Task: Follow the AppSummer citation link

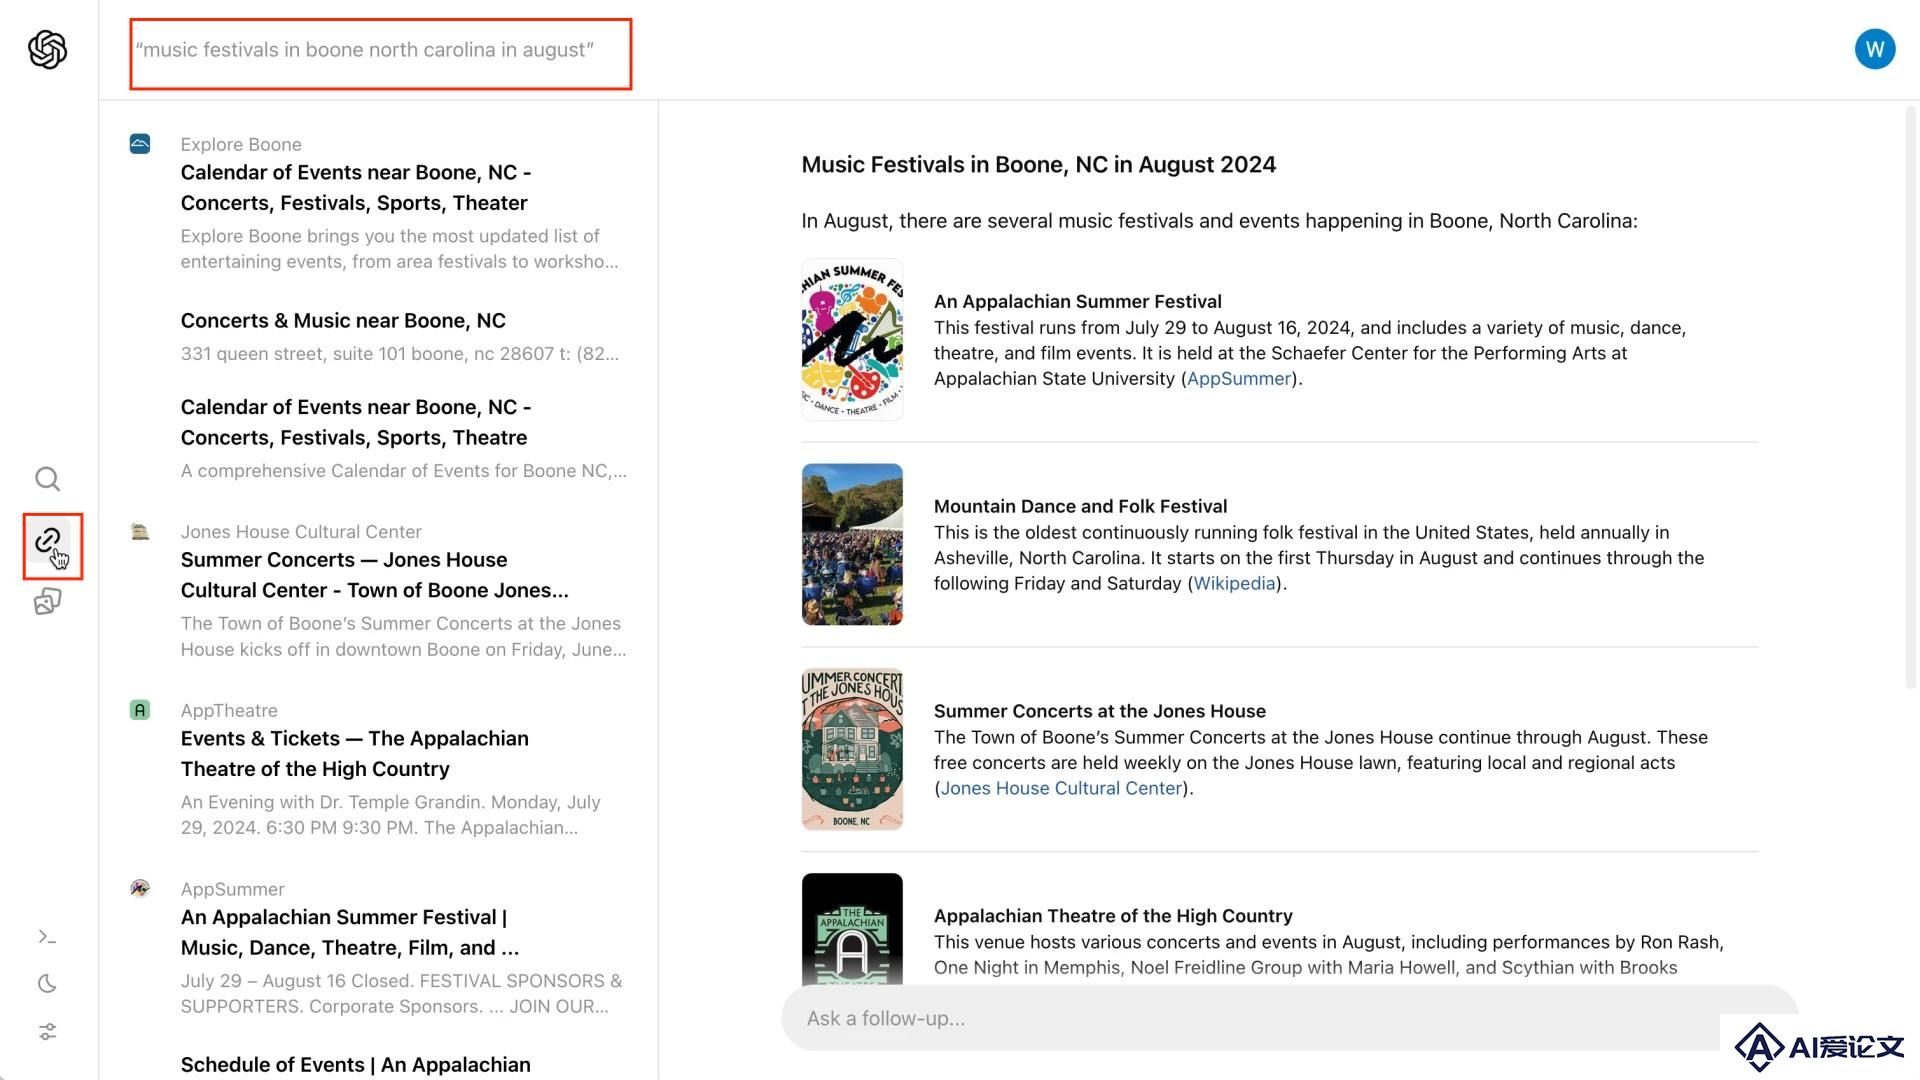Action: point(1239,378)
